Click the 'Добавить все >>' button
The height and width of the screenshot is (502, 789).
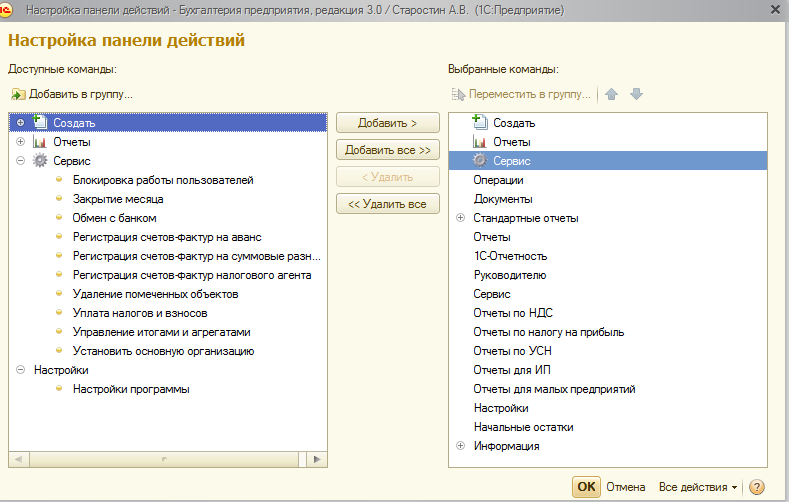point(387,150)
